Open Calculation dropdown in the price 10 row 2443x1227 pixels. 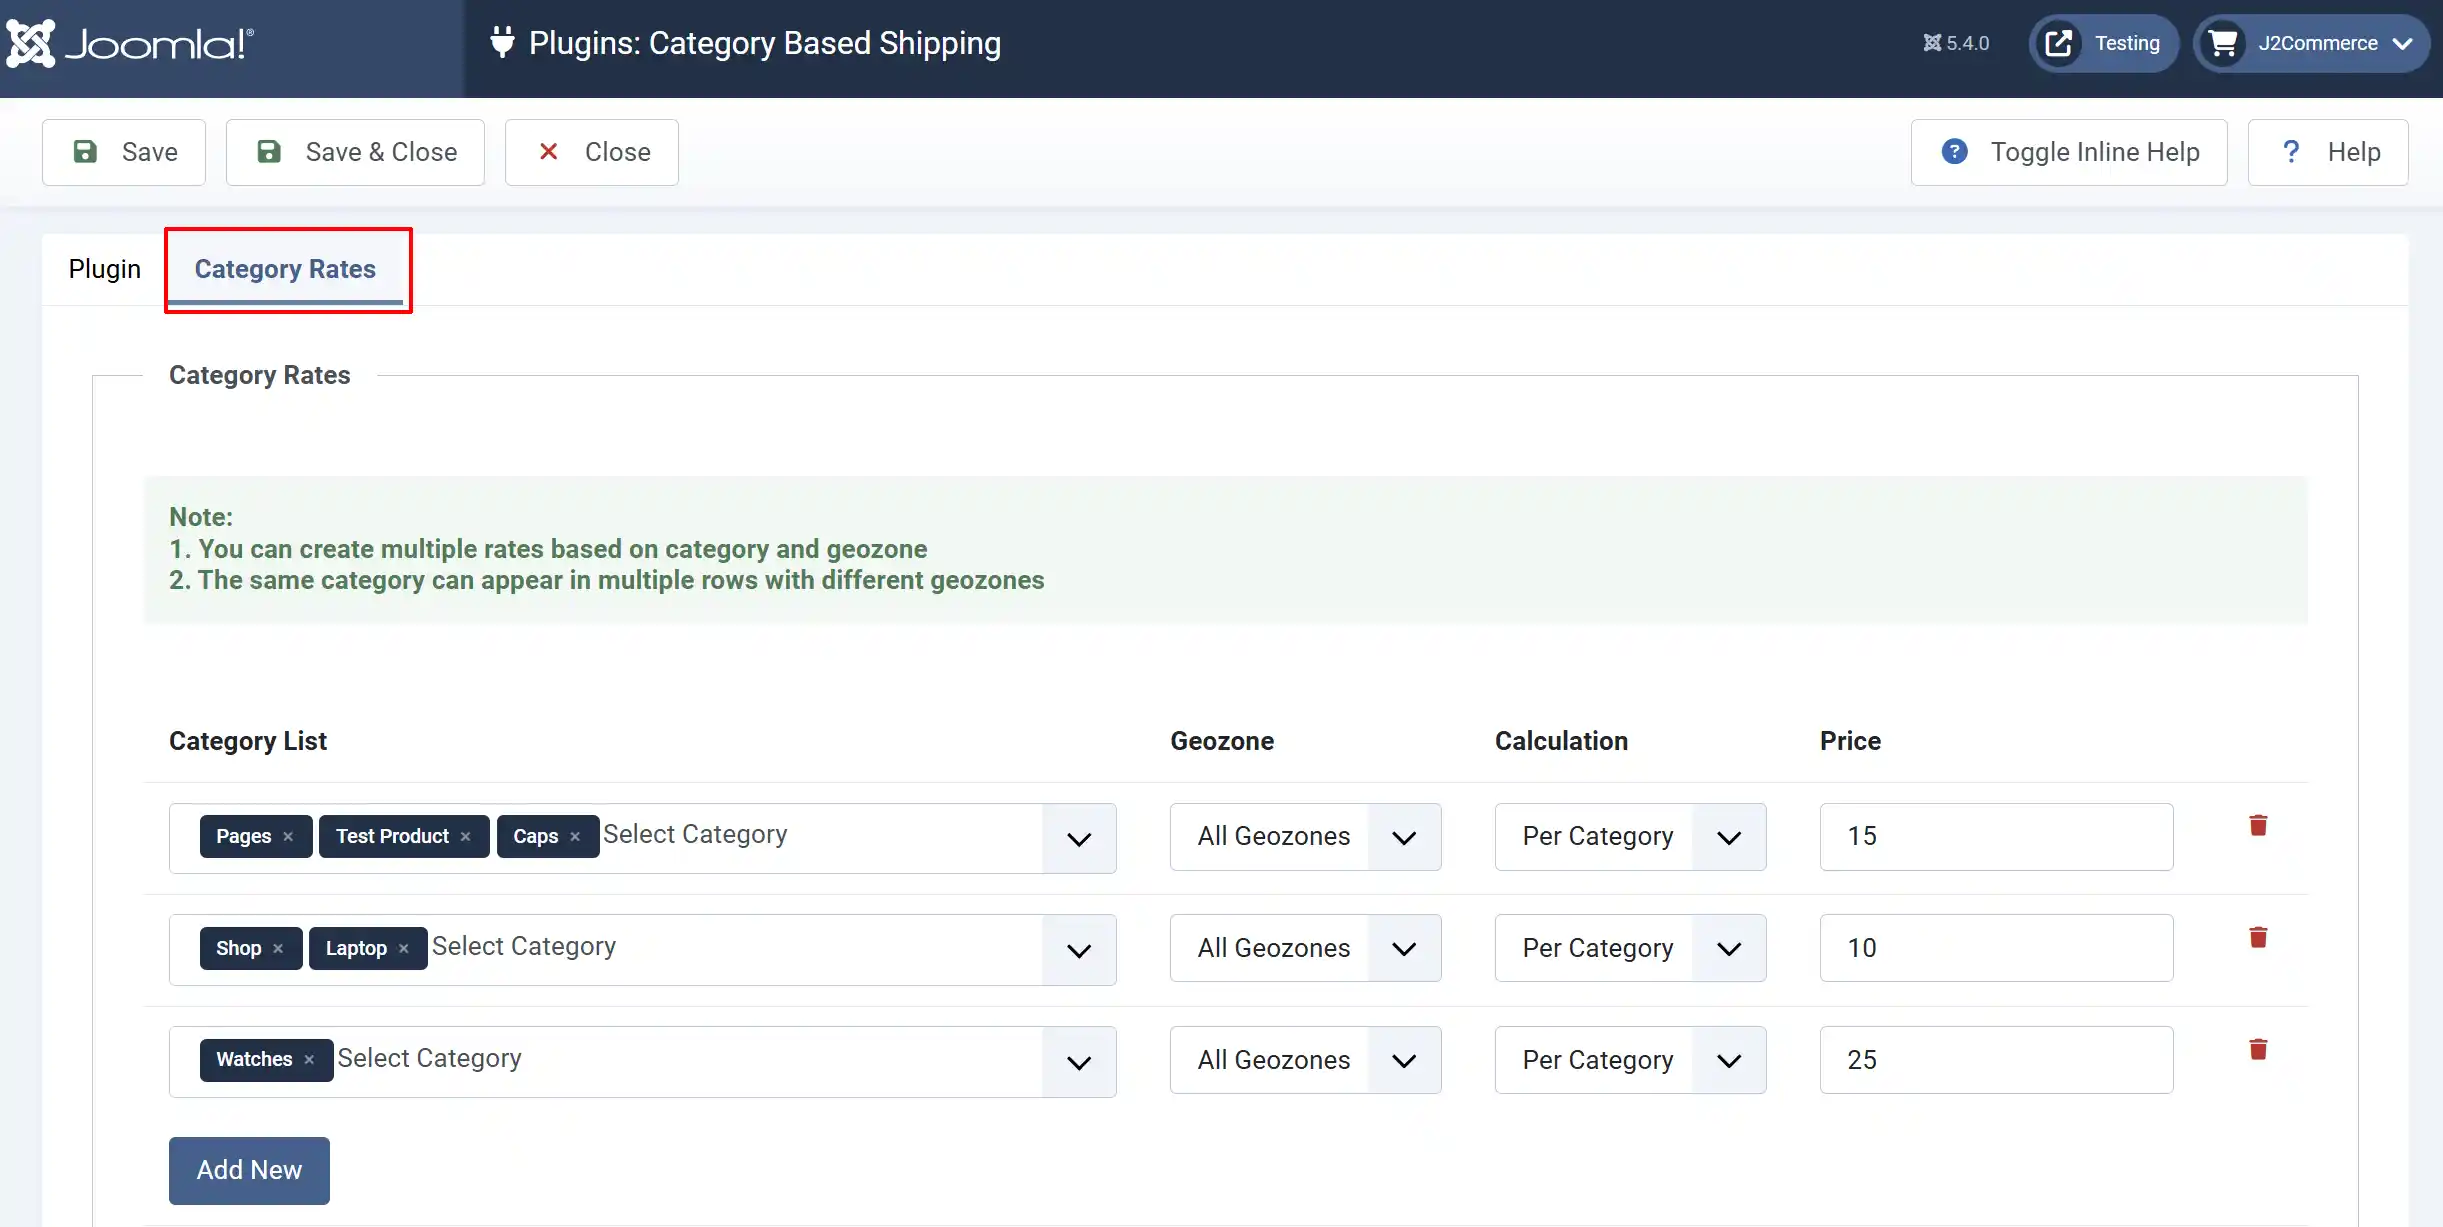tap(1630, 948)
